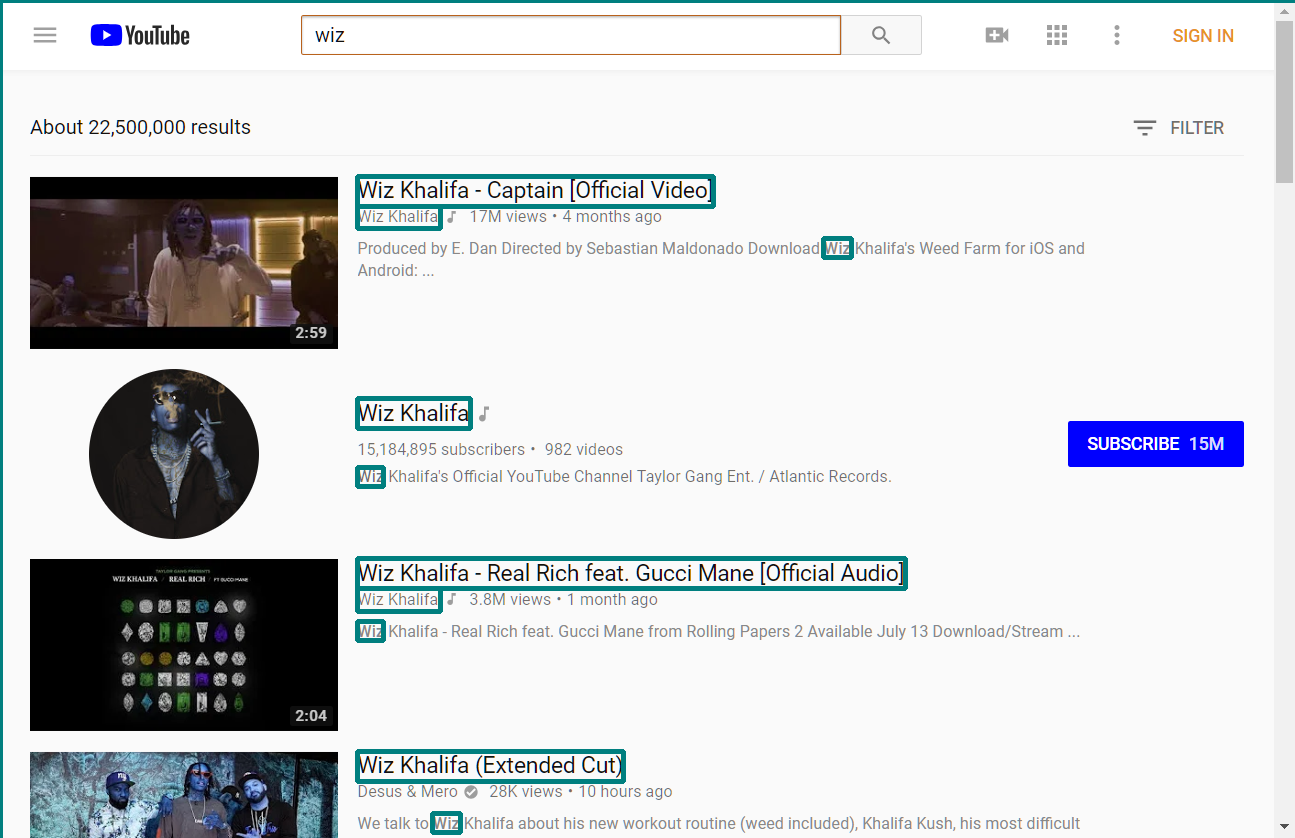
Task: Click the page vertical scrollbar thumb
Action: (x=1285, y=102)
